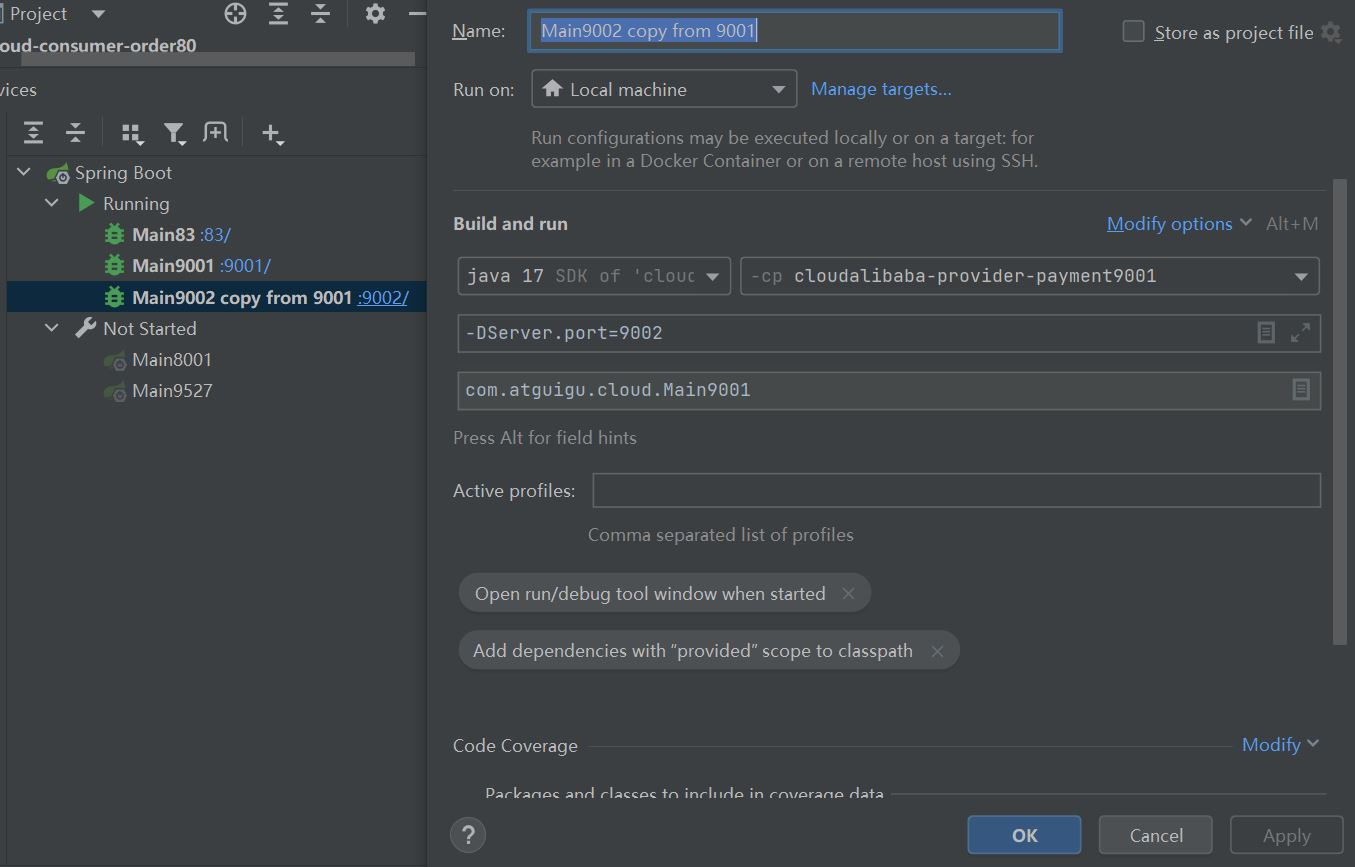Click the Expand All icon in Services toolbar
Image resolution: width=1355 pixels, height=867 pixels.
point(33,133)
